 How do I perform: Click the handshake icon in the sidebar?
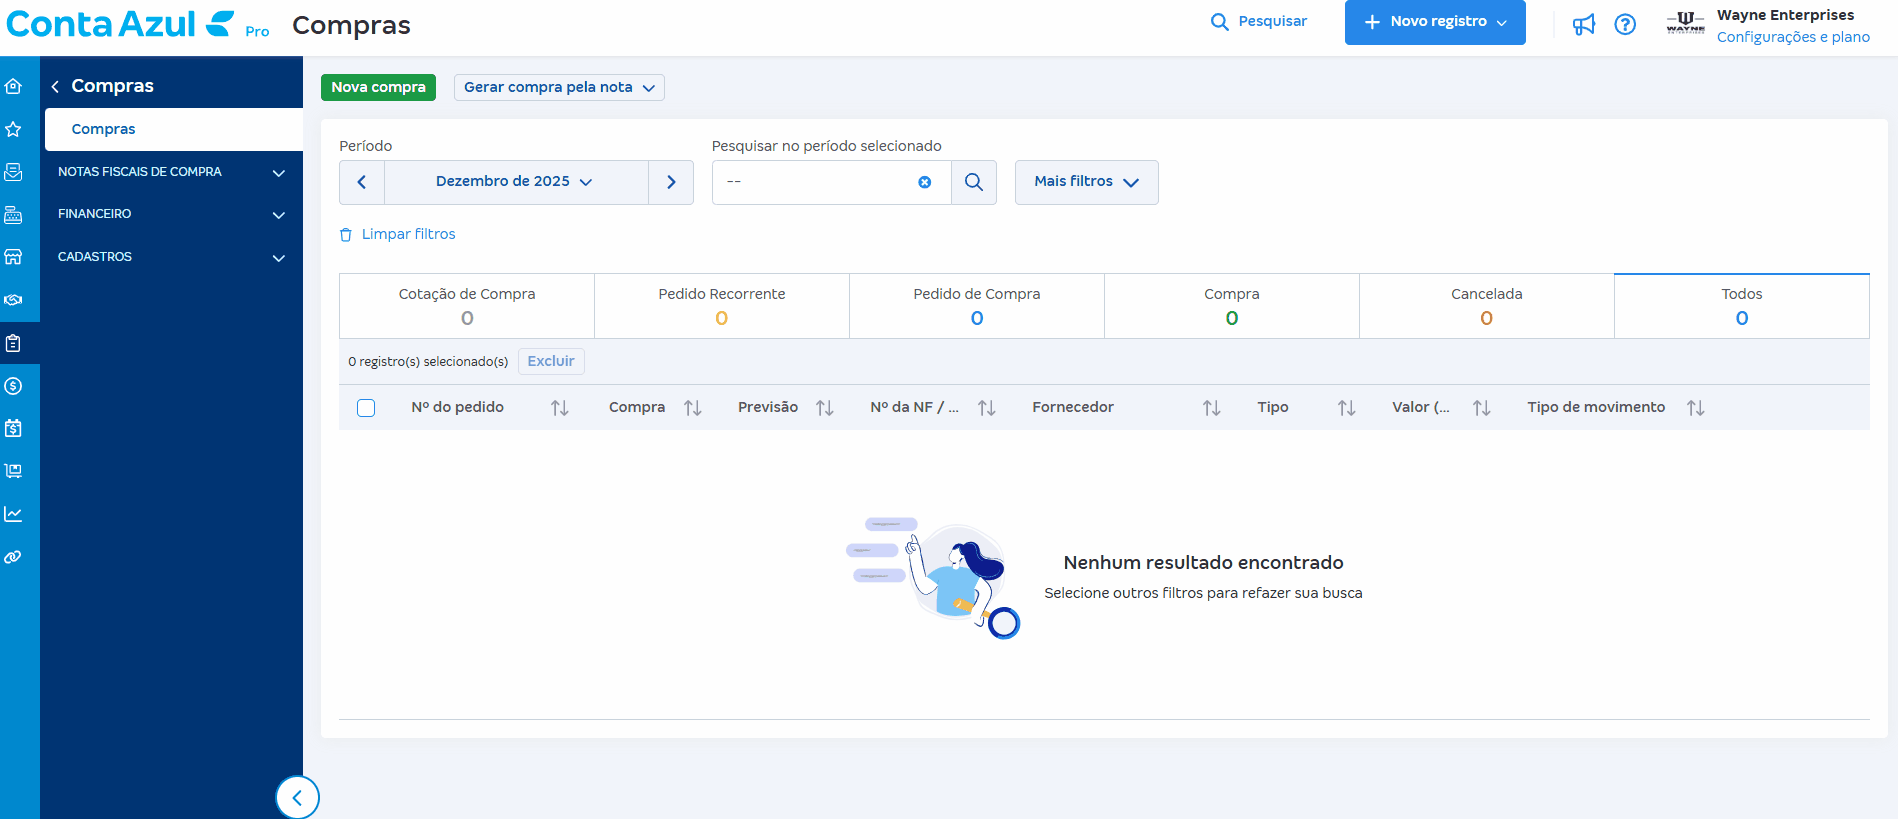[14, 300]
